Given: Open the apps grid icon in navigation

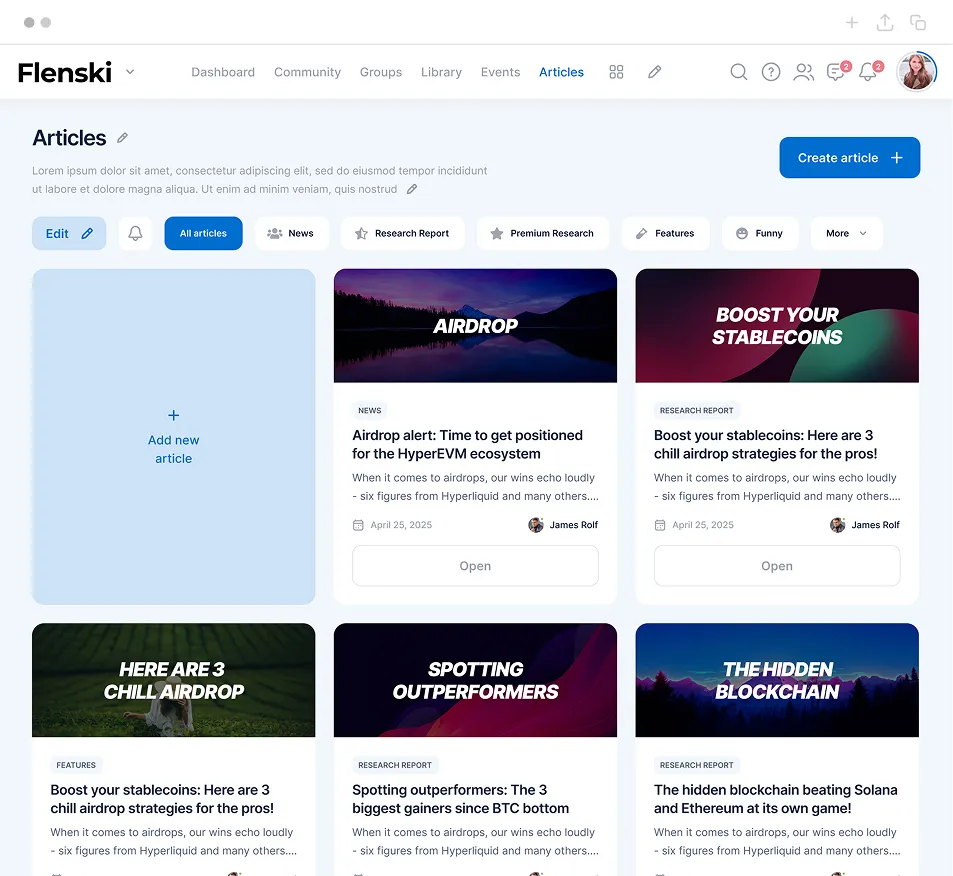Looking at the screenshot, I should [x=616, y=72].
